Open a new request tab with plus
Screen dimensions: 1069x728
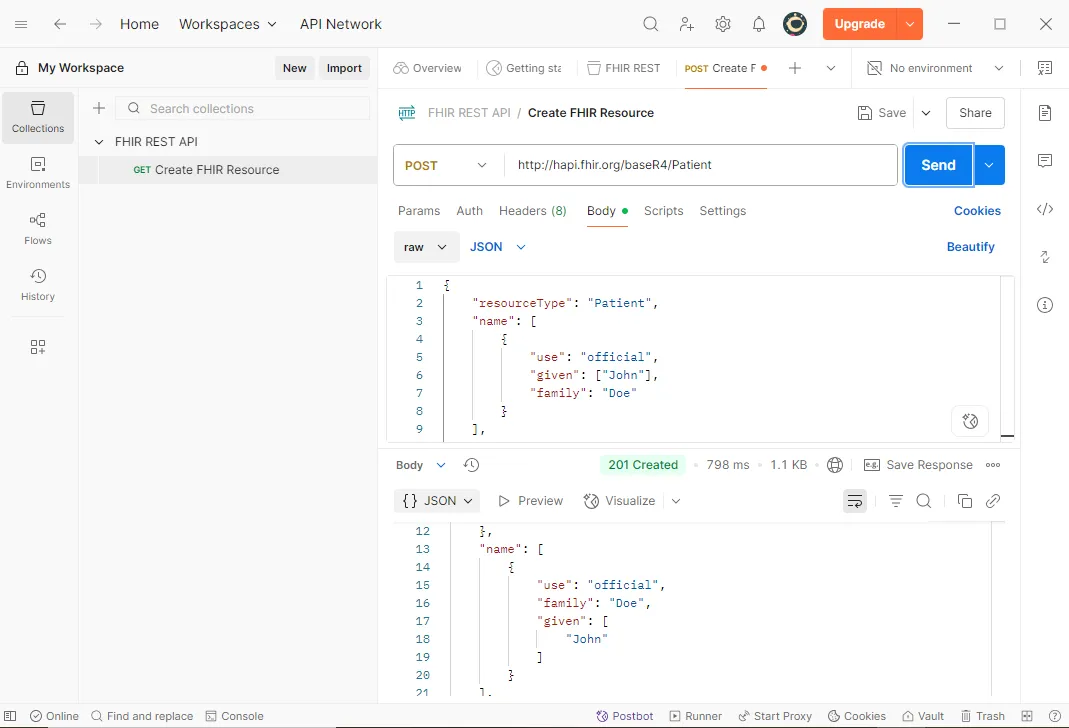pos(795,68)
